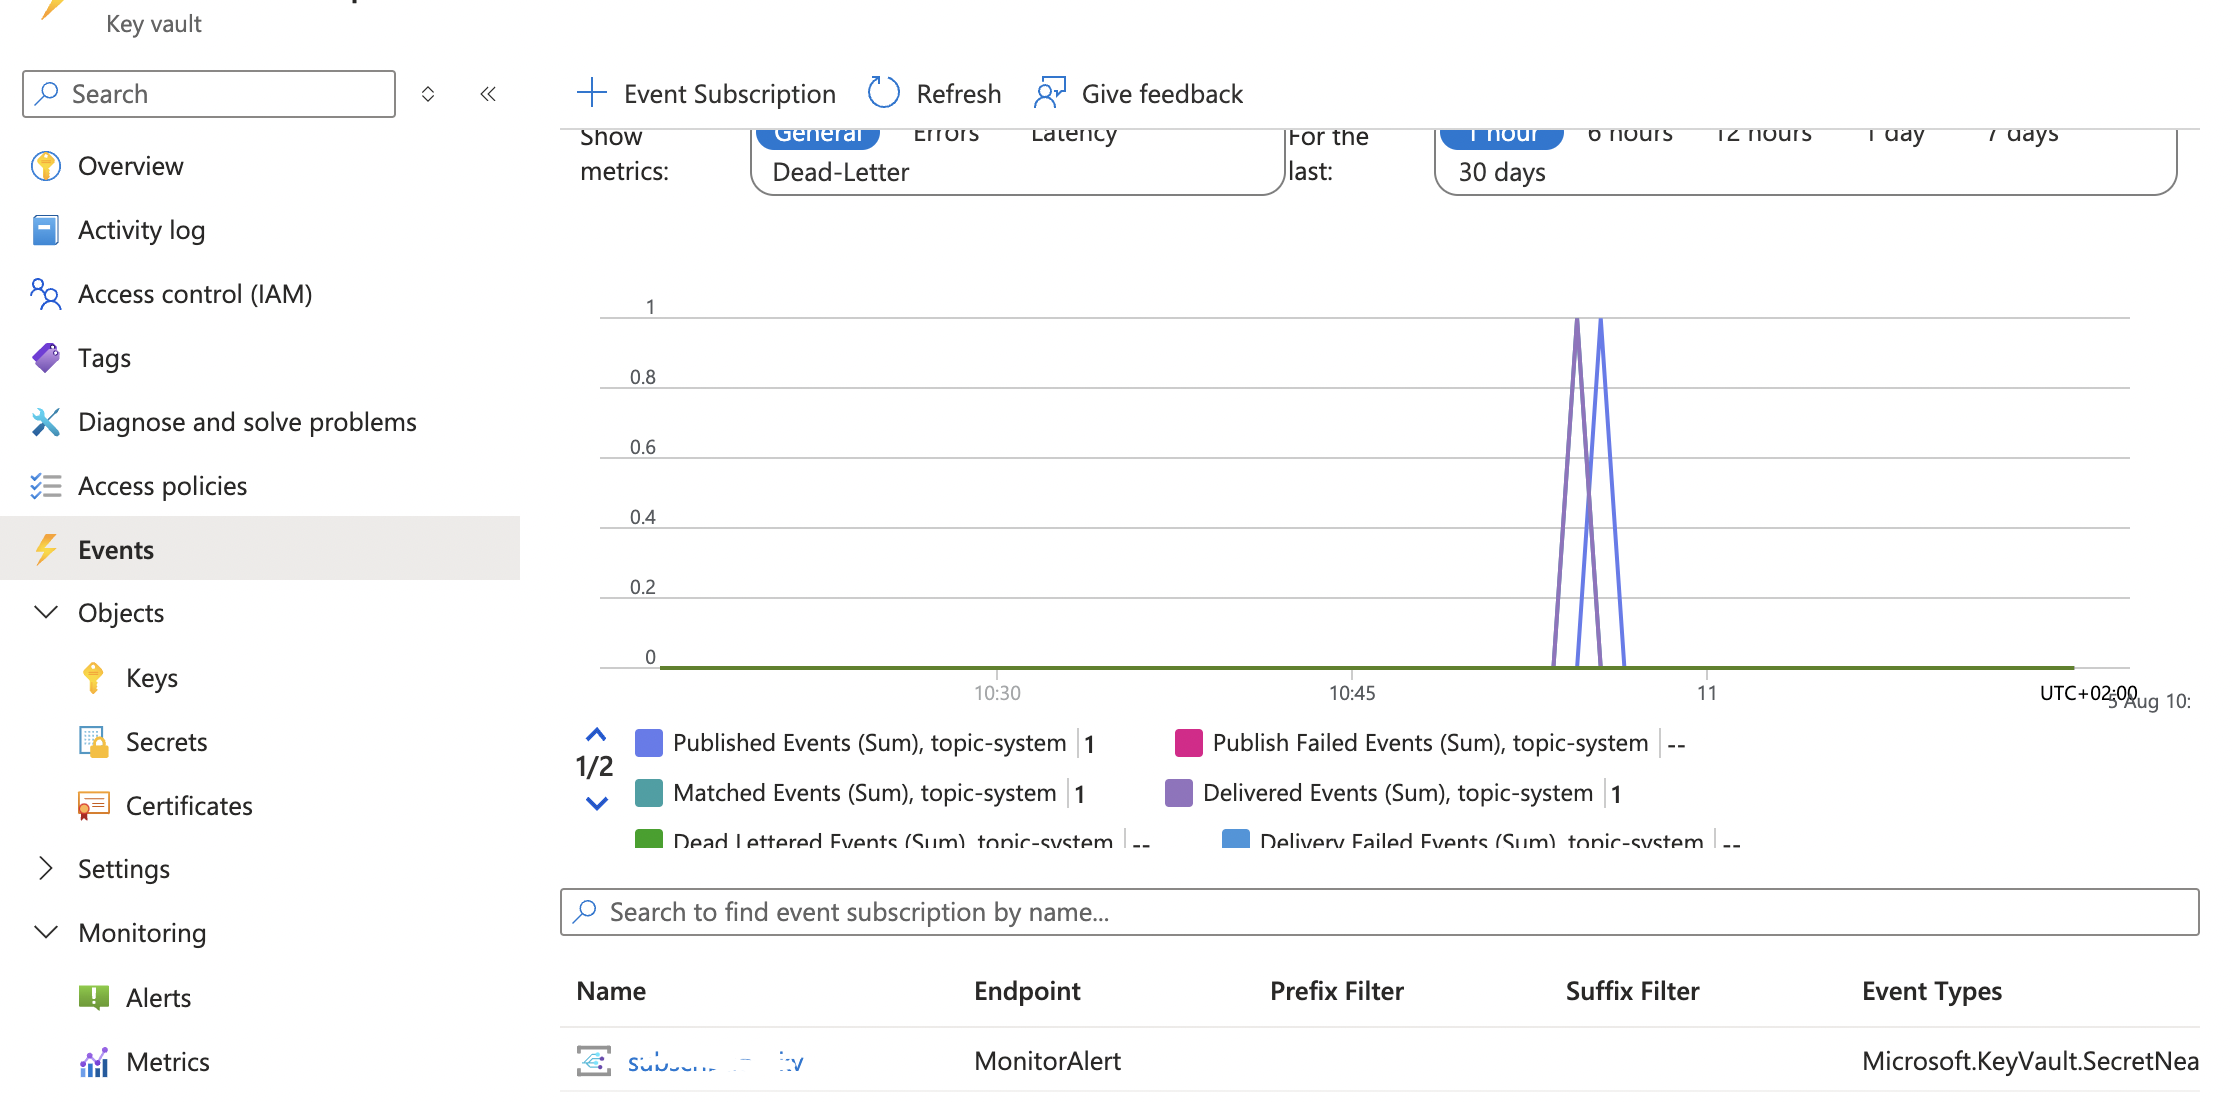Viewport: 2232px width, 1102px height.
Task: Open Diagnose and solve problems icon
Action: (x=45, y=422)
